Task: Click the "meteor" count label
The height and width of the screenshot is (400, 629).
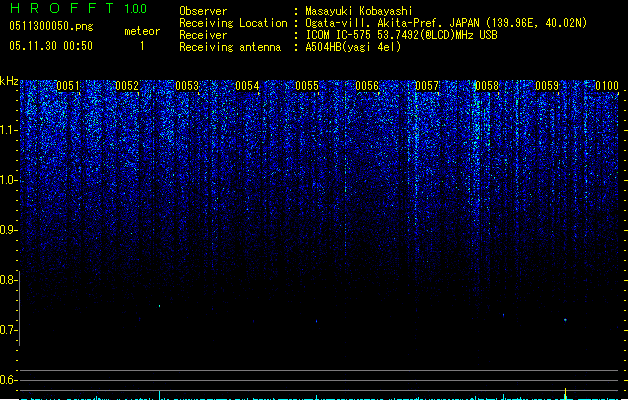Action: [x=142, y=31]
